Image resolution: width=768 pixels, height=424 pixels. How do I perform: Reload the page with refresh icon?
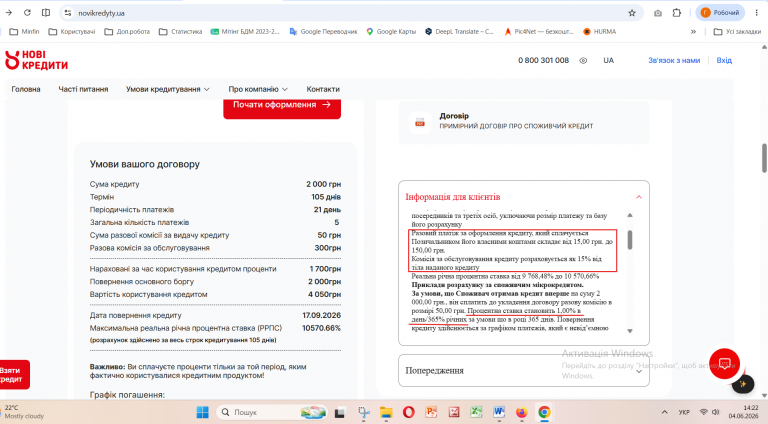pos(27,13)
